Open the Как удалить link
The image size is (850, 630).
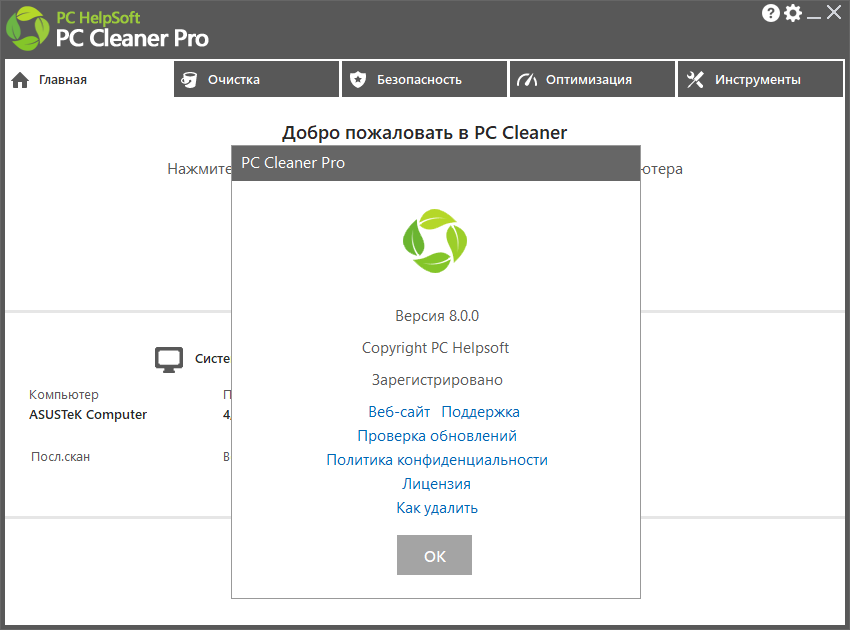coord(437,508)
